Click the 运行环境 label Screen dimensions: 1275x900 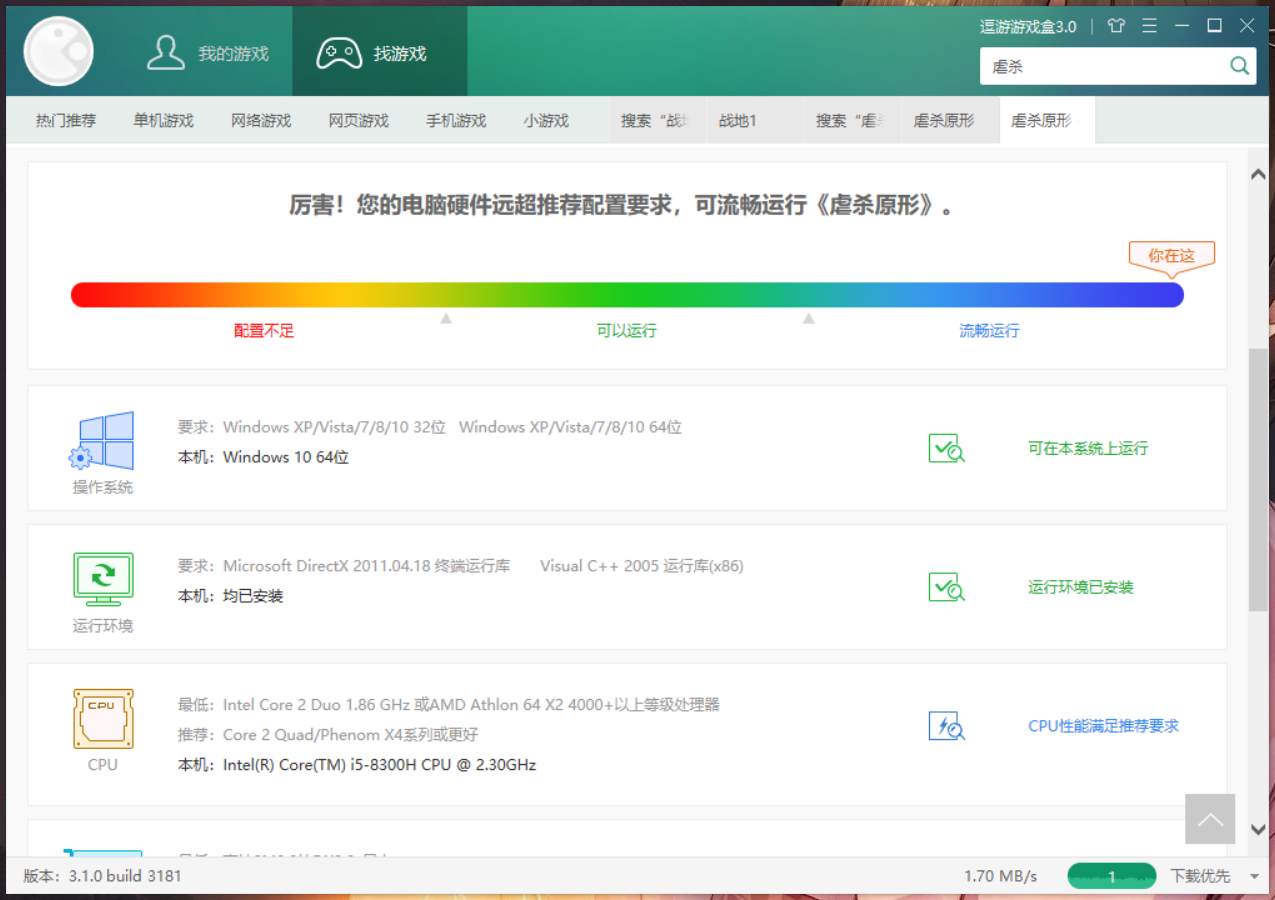(103, 626)
